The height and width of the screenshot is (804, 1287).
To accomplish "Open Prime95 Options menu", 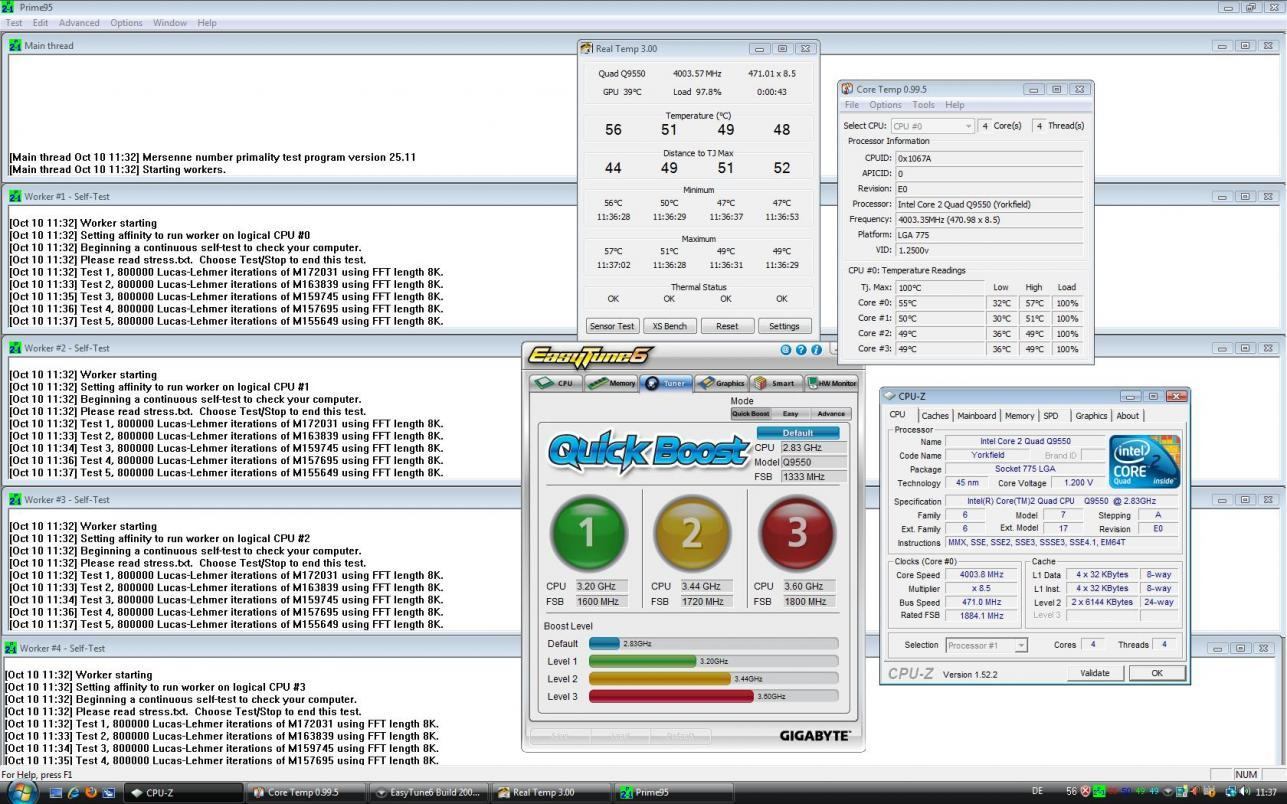I will point(126,23).
